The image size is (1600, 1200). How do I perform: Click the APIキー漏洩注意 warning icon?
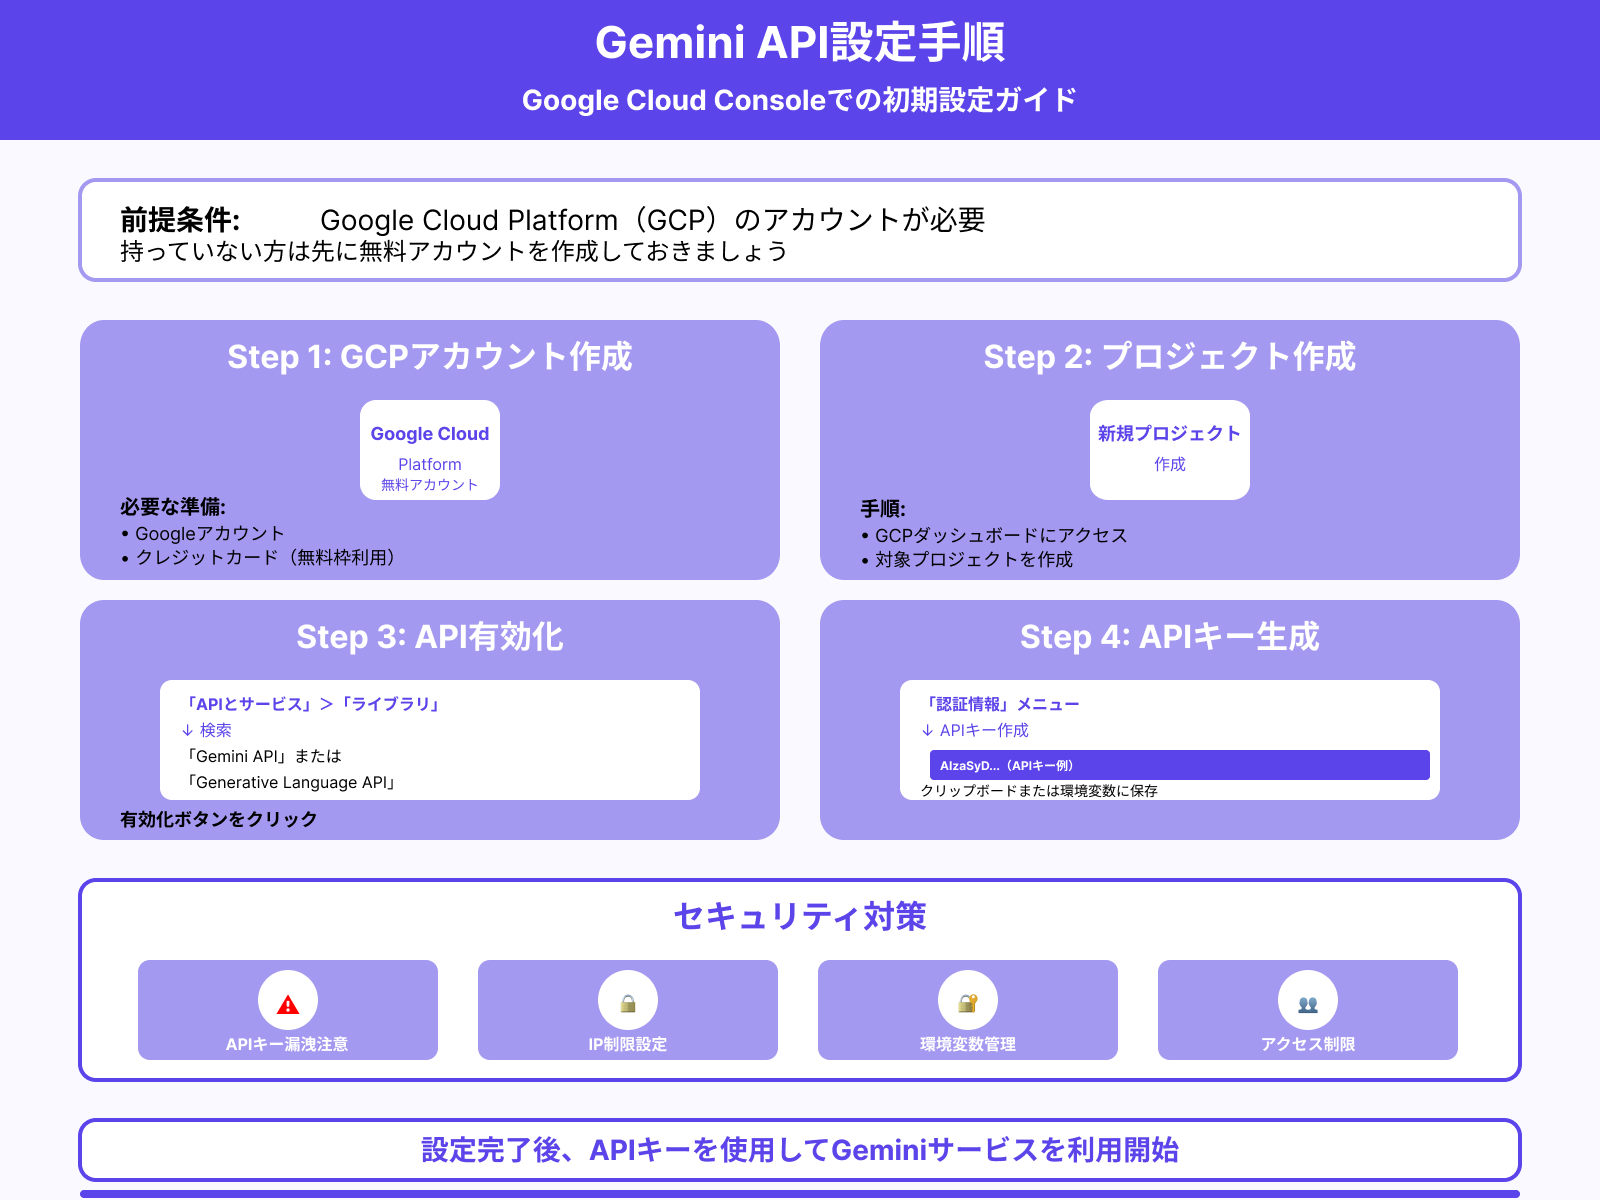[x=289, y=998]
